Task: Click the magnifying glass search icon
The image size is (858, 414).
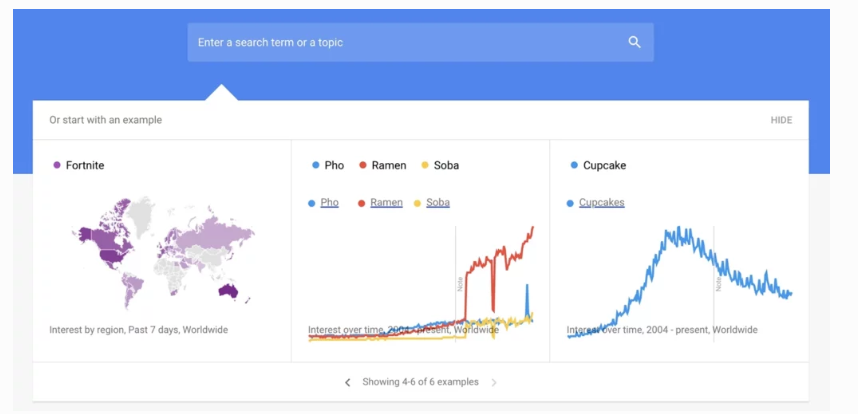Action: pos(634,42)
